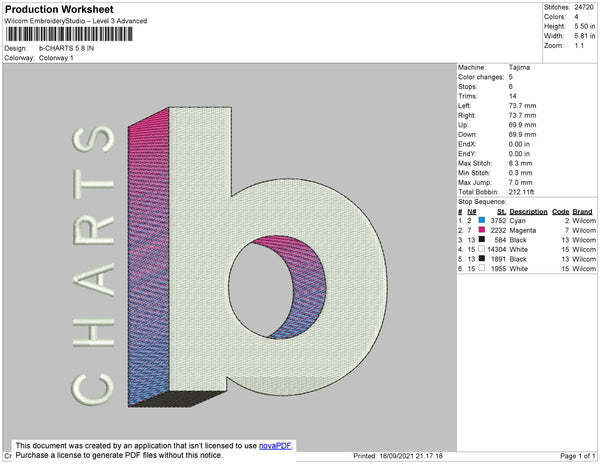Click the Cyan color swatch in row 1
600x464 pixels.
click(482, 220)
